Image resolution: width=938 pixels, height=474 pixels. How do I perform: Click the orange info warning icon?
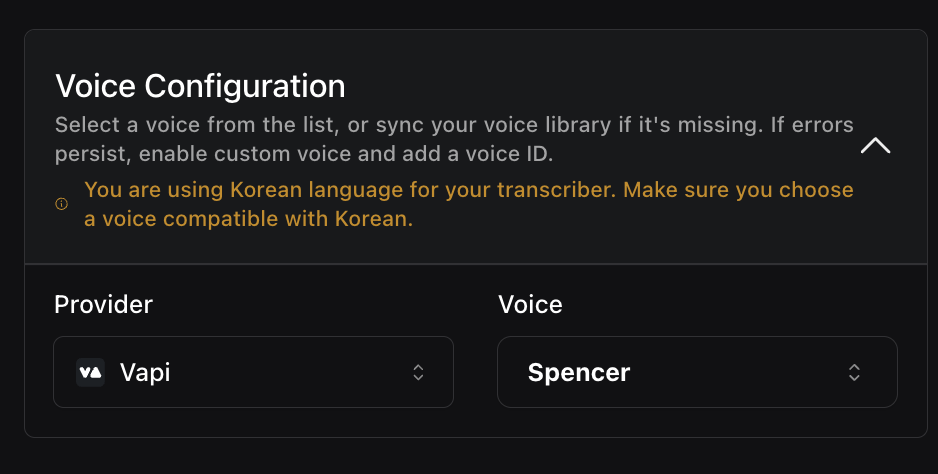coord(62,204)
